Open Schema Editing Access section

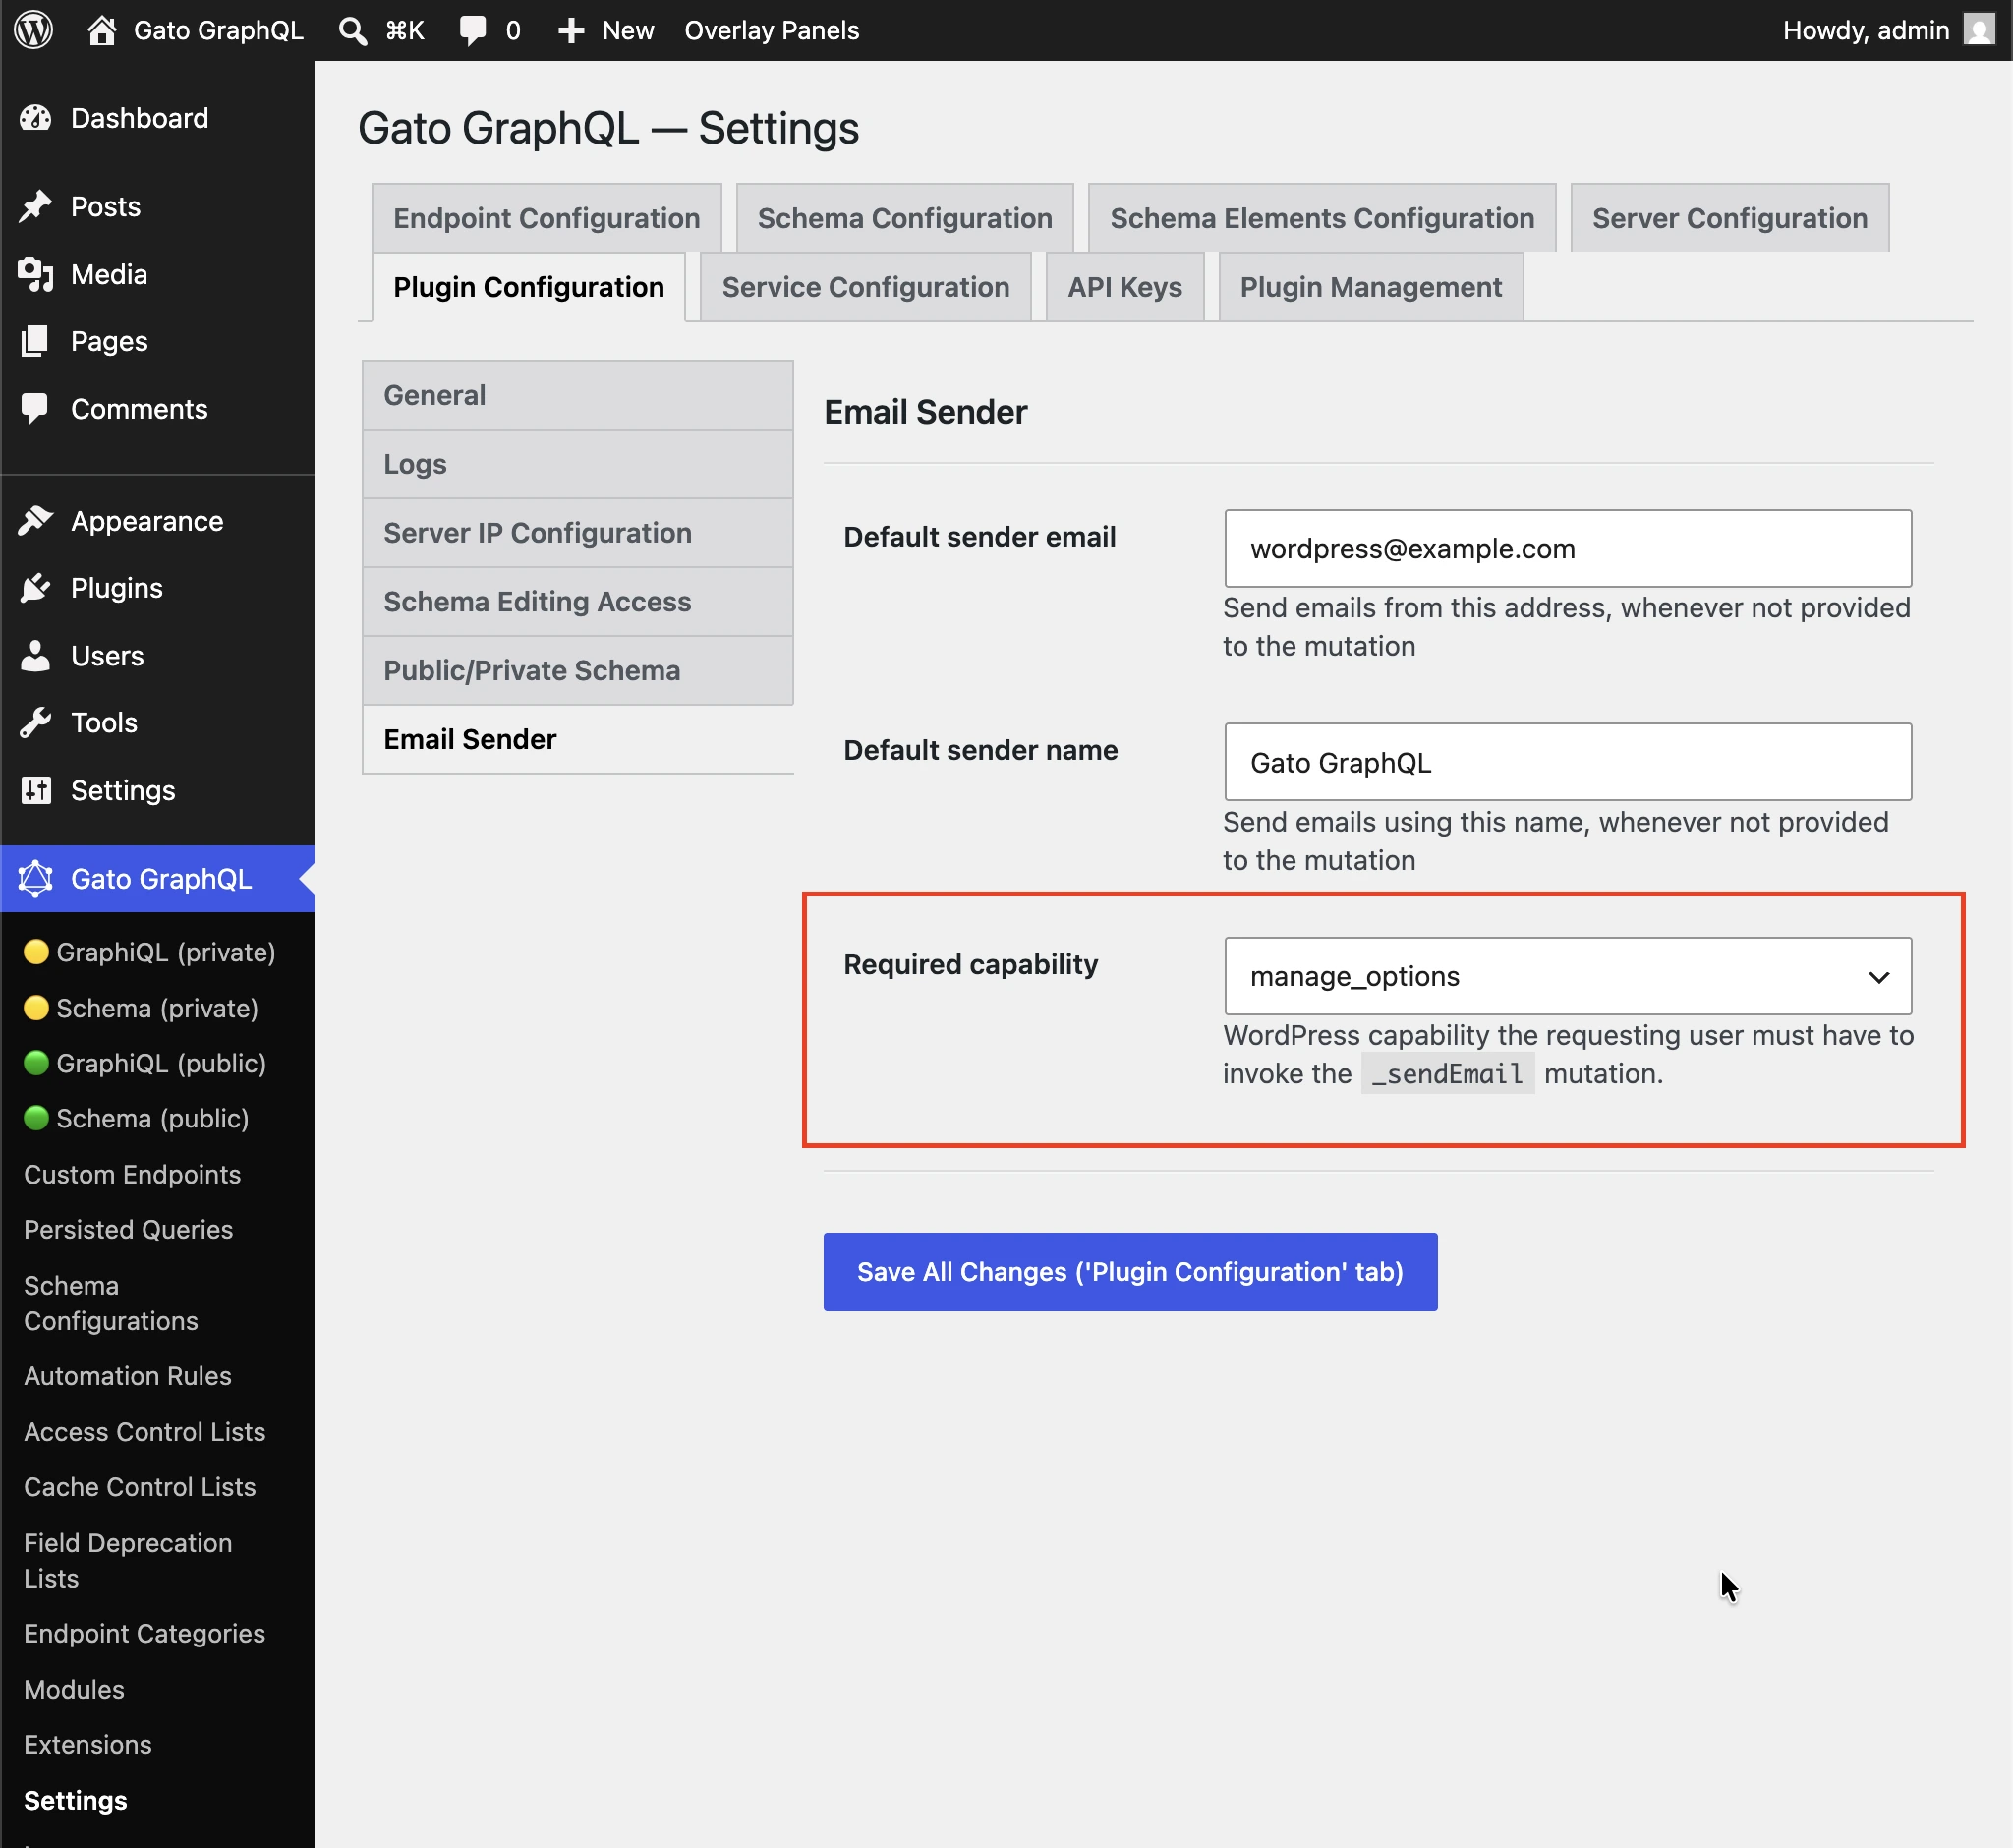(x=577, y=602)
